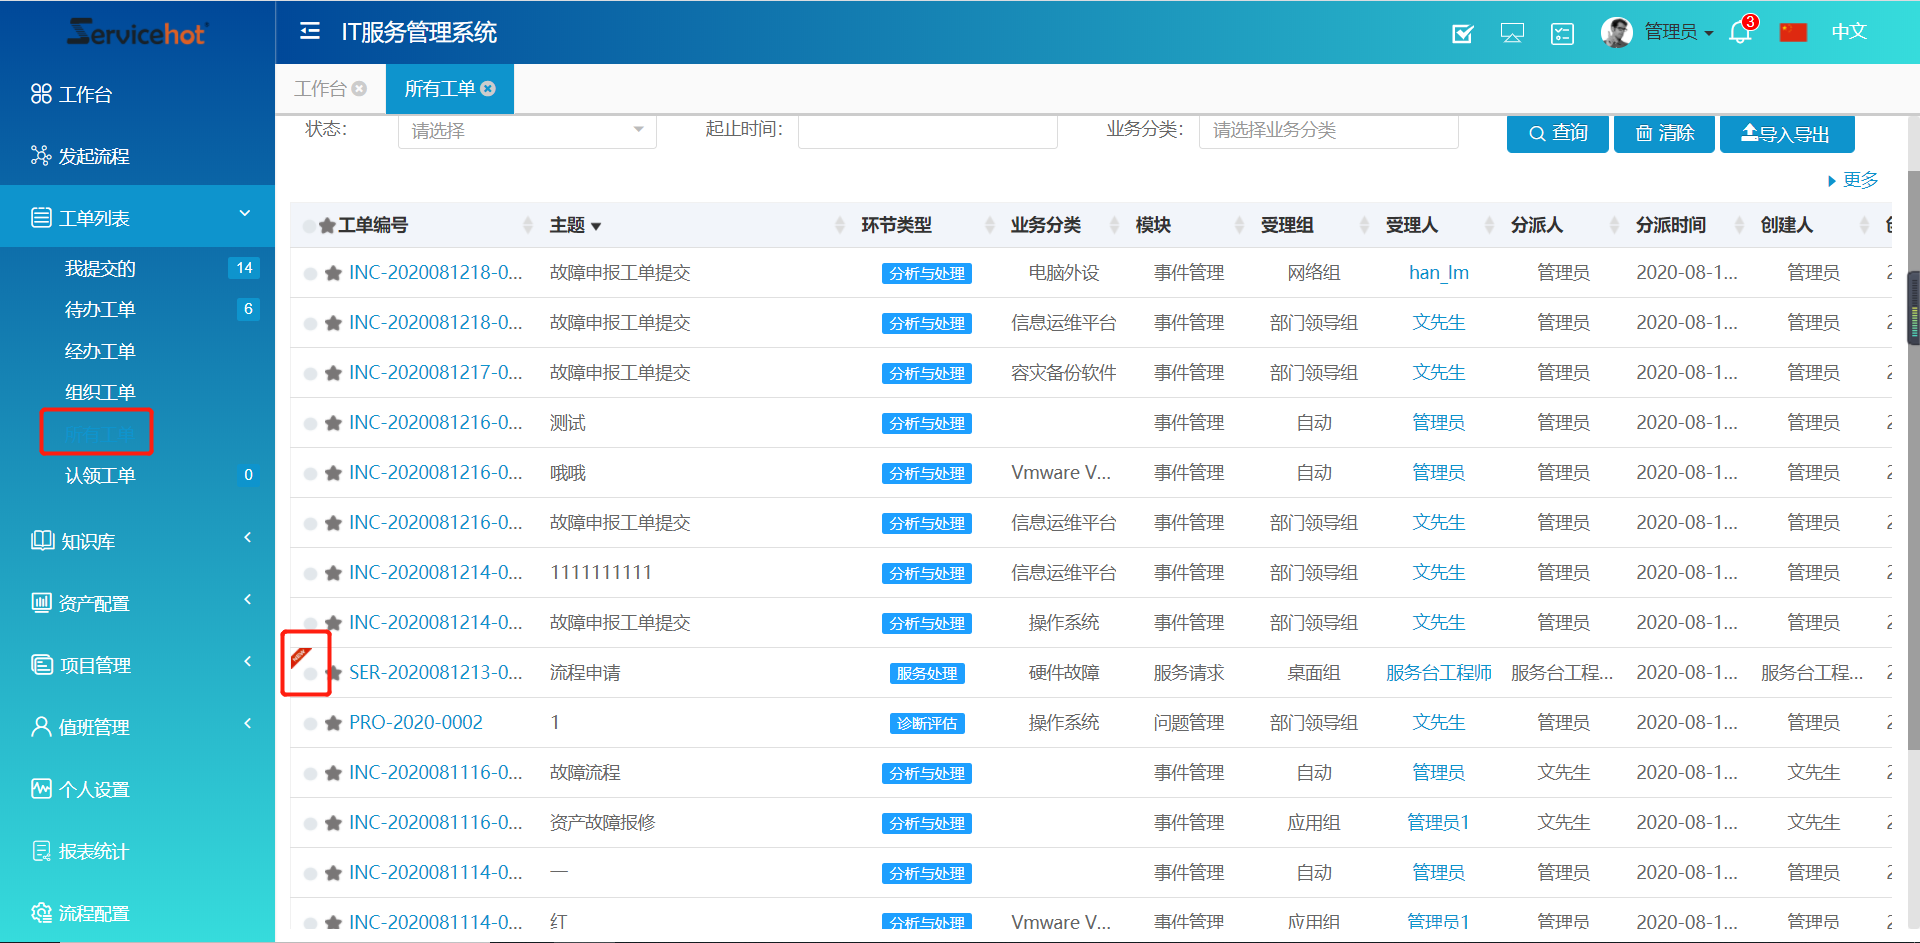Open the SER-2020081213 ticket link
Image resolution: width=1920 pixels, height=943 pixels.
point(436,672)
